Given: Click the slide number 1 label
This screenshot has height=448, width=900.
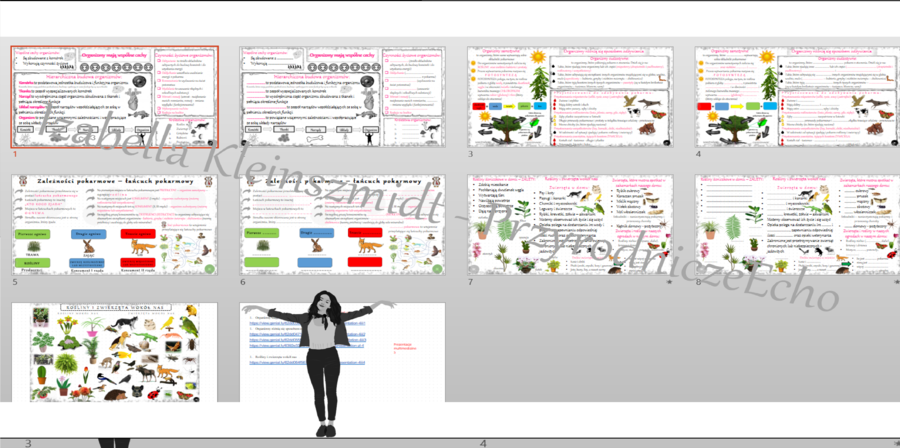Looking at the screenshot, I should (14, 154).
